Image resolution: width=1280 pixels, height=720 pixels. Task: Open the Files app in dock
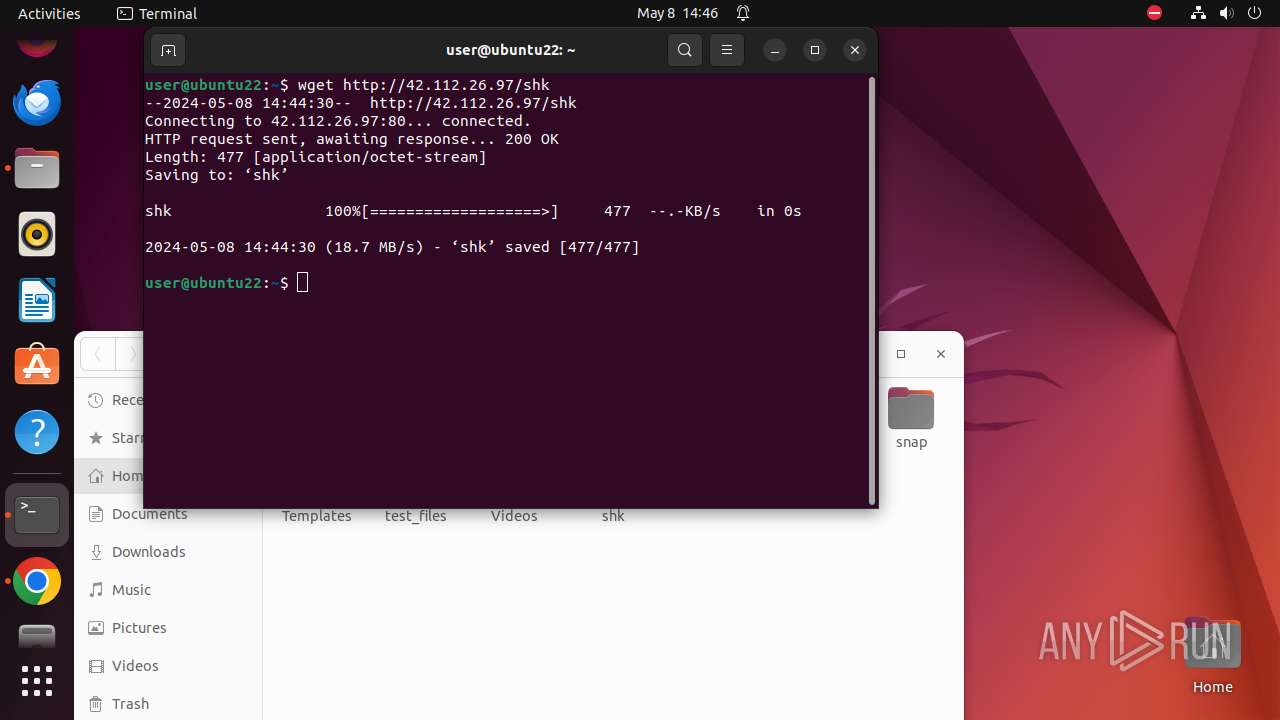coord(37,168)
